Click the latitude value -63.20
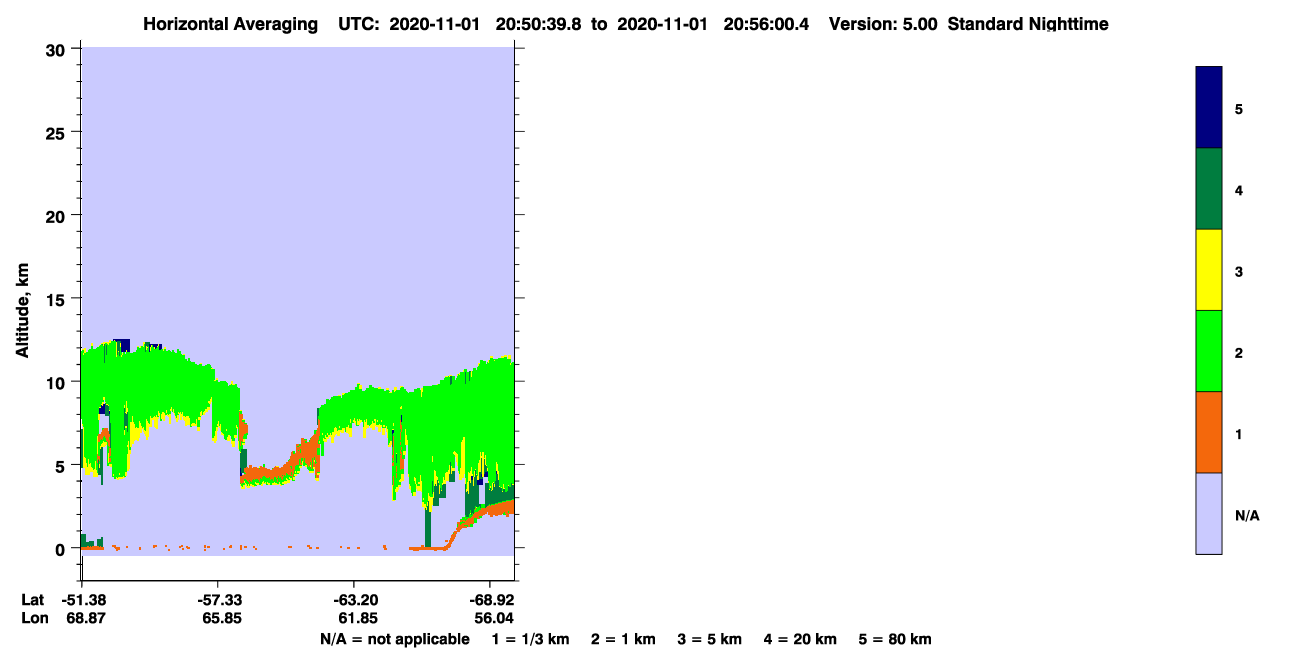Viewport: 1300px width, 667px height. click(x=354, y=599)
